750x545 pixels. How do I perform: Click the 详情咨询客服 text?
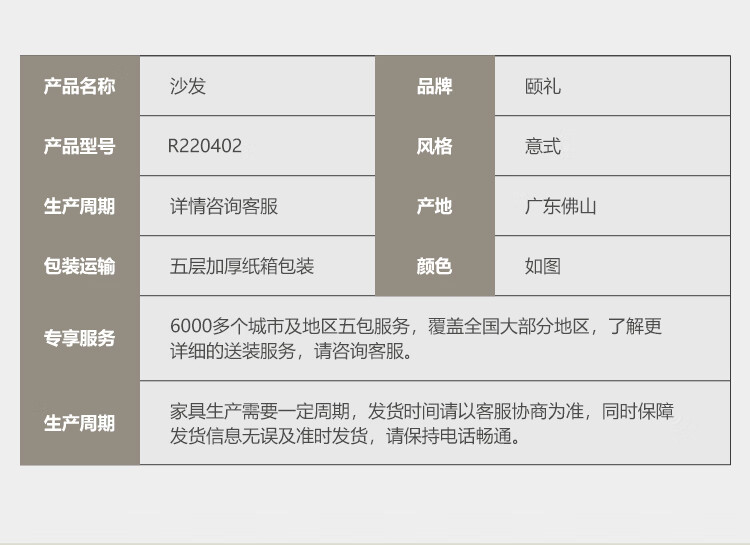(x=224, y=207)
